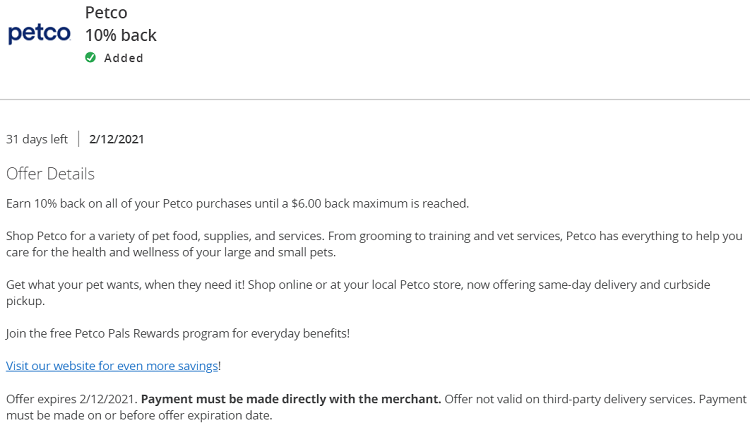750x423 pixels.
Task: Click the 'Earn 10% back on all' sentence
Action: (x=237, y=203)
